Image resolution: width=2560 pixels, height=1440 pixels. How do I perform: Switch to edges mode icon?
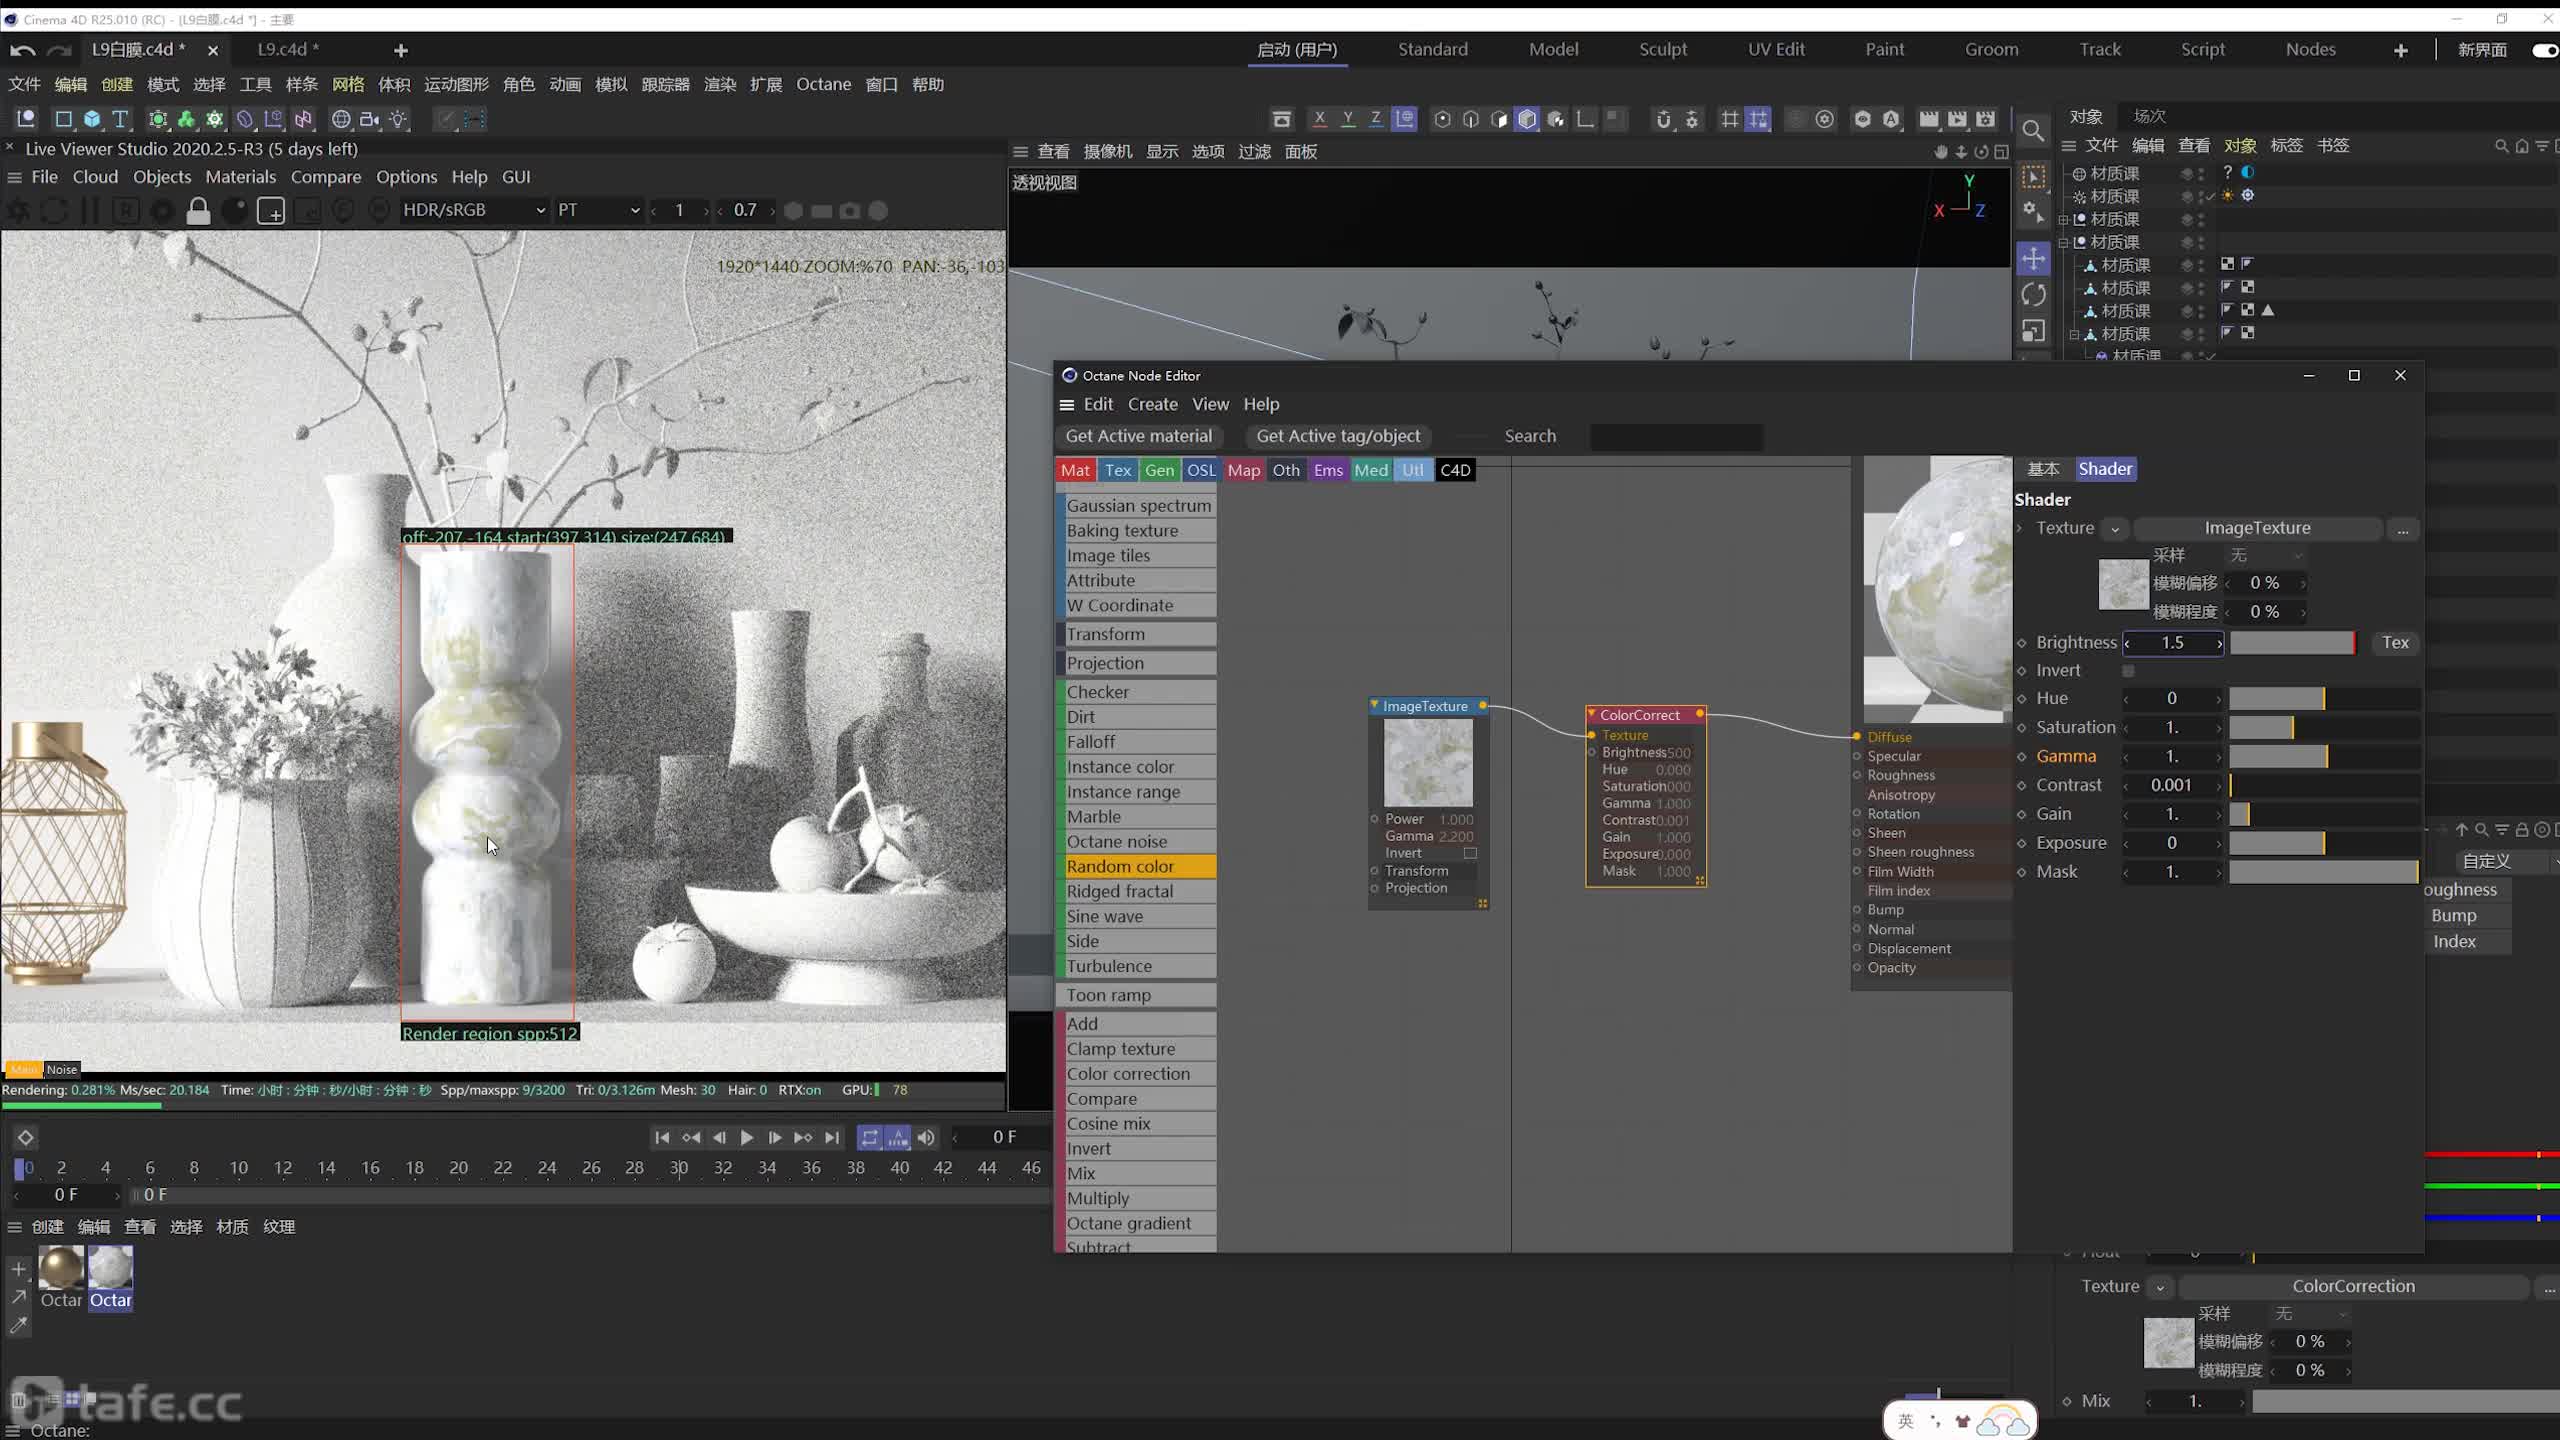[x=1471, y=119]
